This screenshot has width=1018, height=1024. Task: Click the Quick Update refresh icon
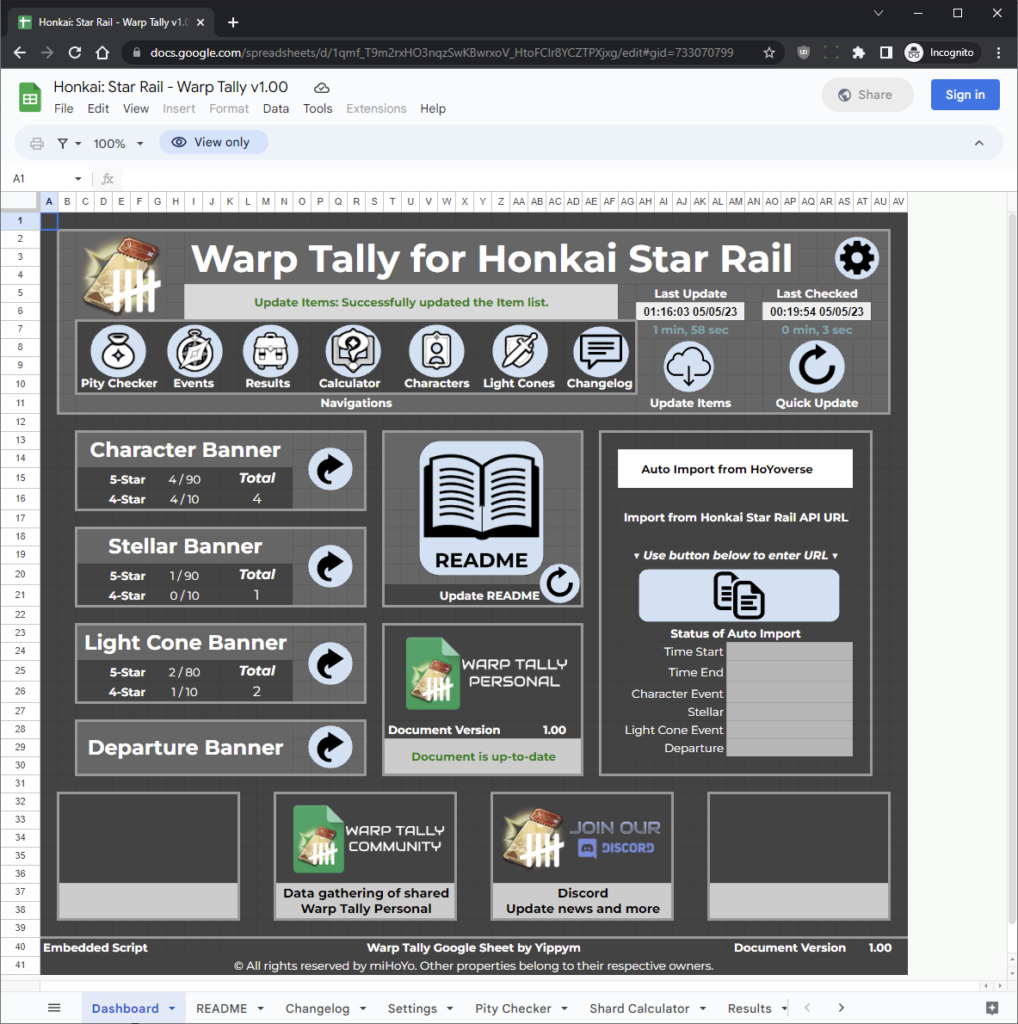pos(817,366)
